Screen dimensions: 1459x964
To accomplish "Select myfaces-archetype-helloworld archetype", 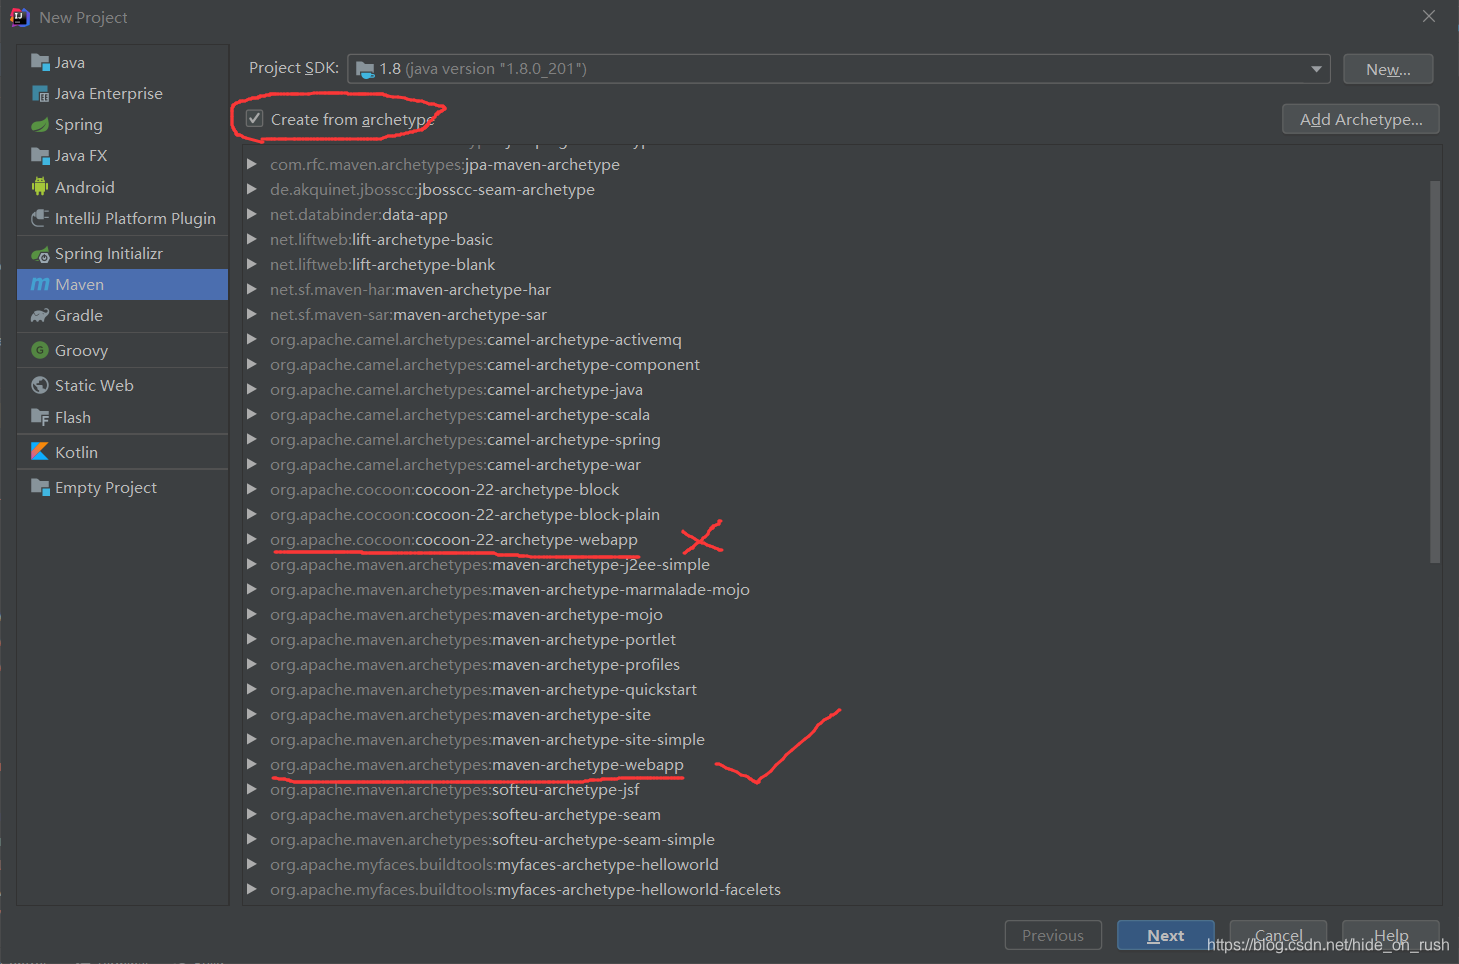I will pyautogui.click(x=494, y=864).
